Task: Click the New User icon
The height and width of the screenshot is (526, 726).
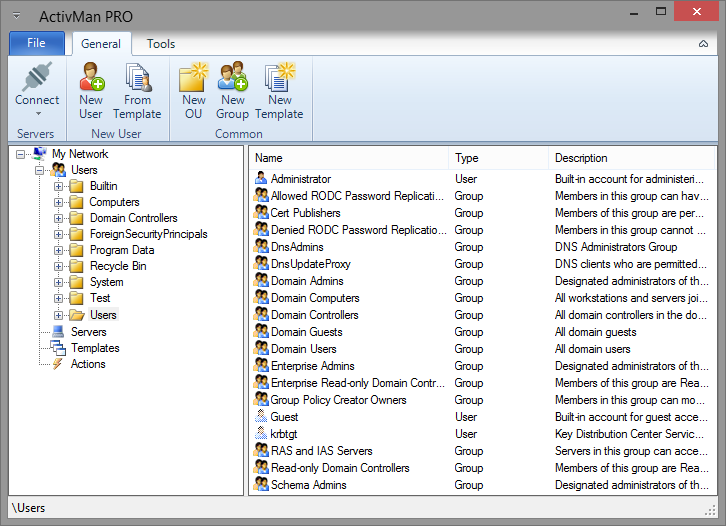Action: (x=91, y=76)
